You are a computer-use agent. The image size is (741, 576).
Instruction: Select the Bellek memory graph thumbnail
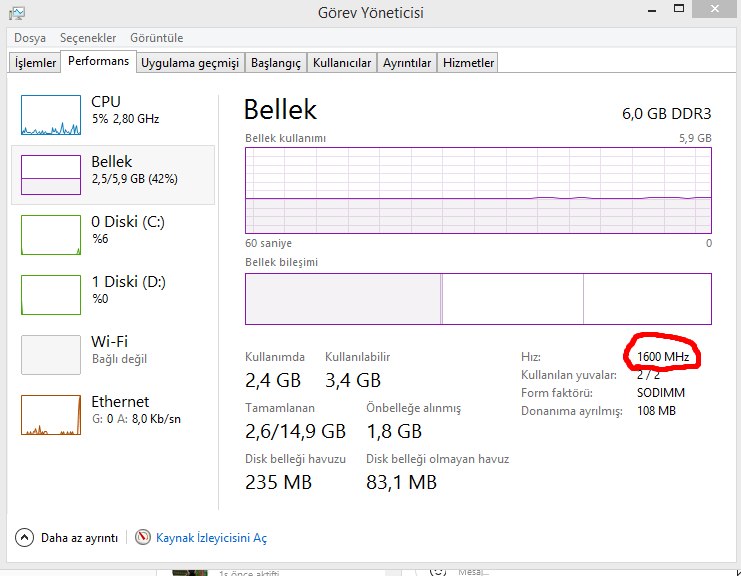click(51, 175)
